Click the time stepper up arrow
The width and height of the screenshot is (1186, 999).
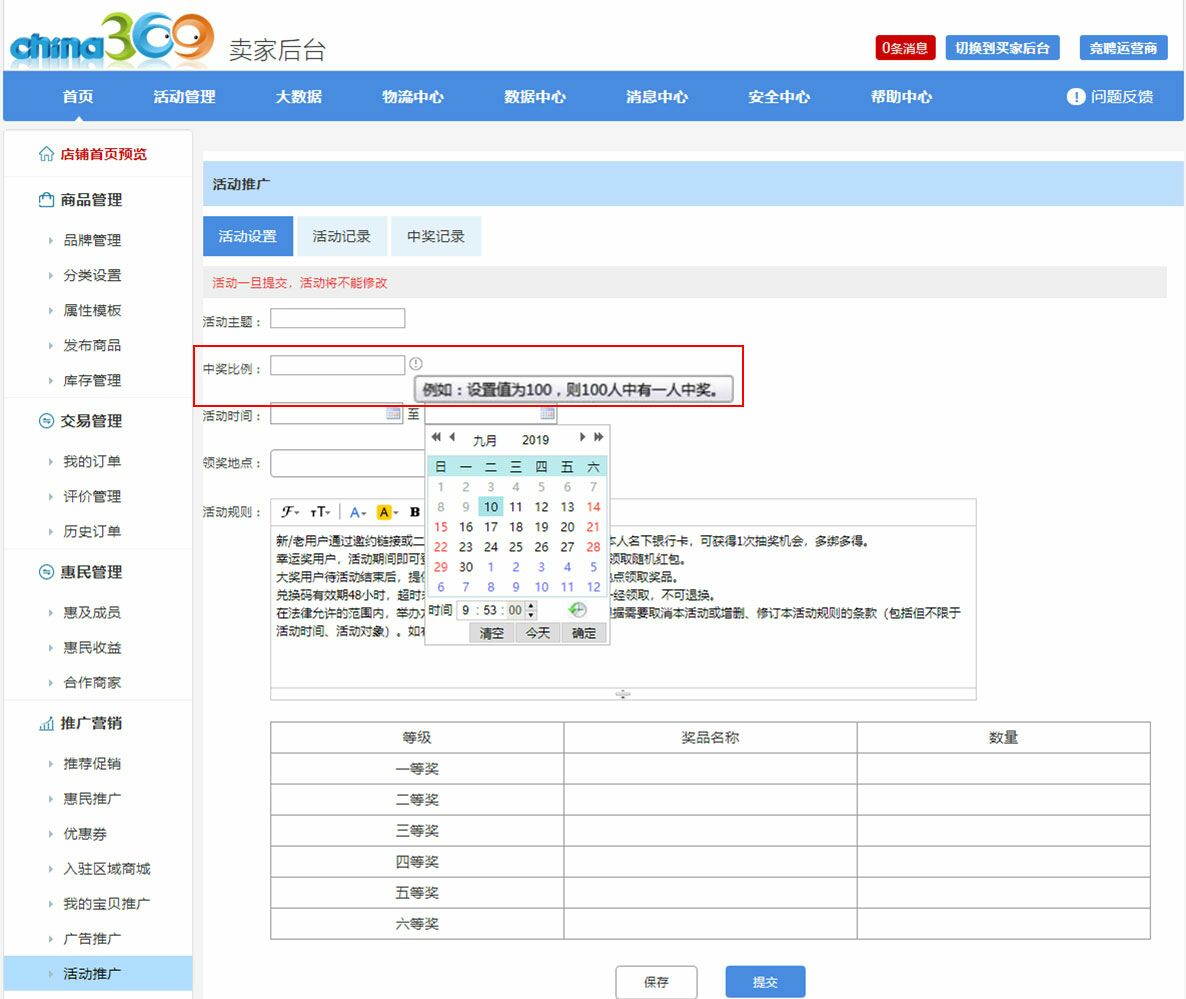click(x=530, y=606)
